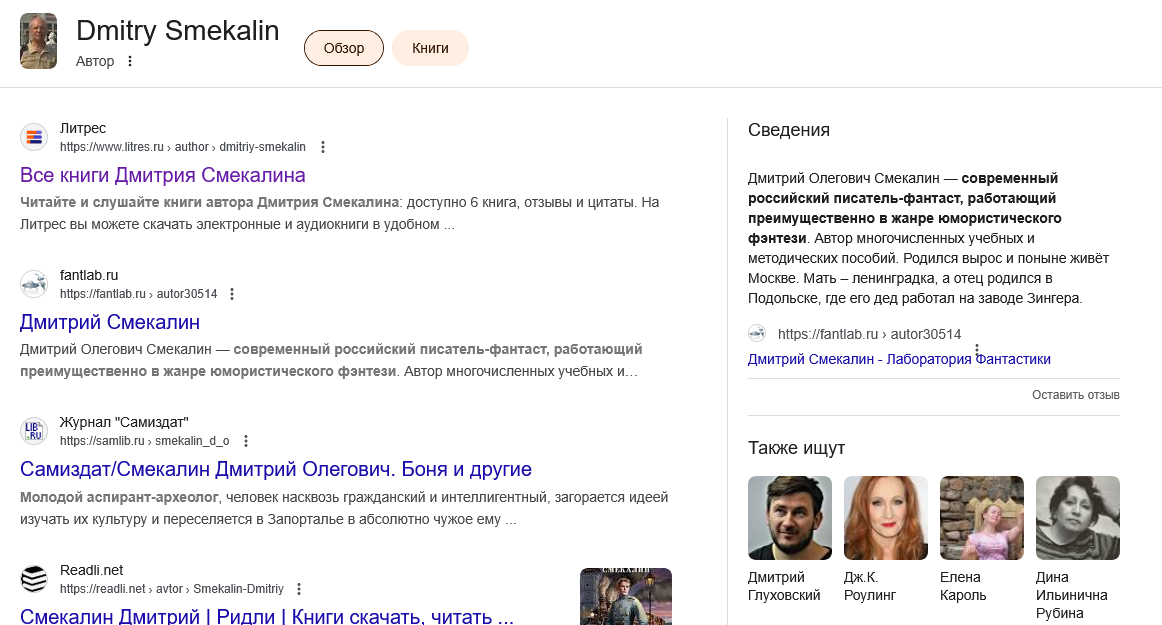This screenshot has height=625, width=1162.
Task: Click the Samizdat journal LIB.RU favicon
Action: coord(34,431)
